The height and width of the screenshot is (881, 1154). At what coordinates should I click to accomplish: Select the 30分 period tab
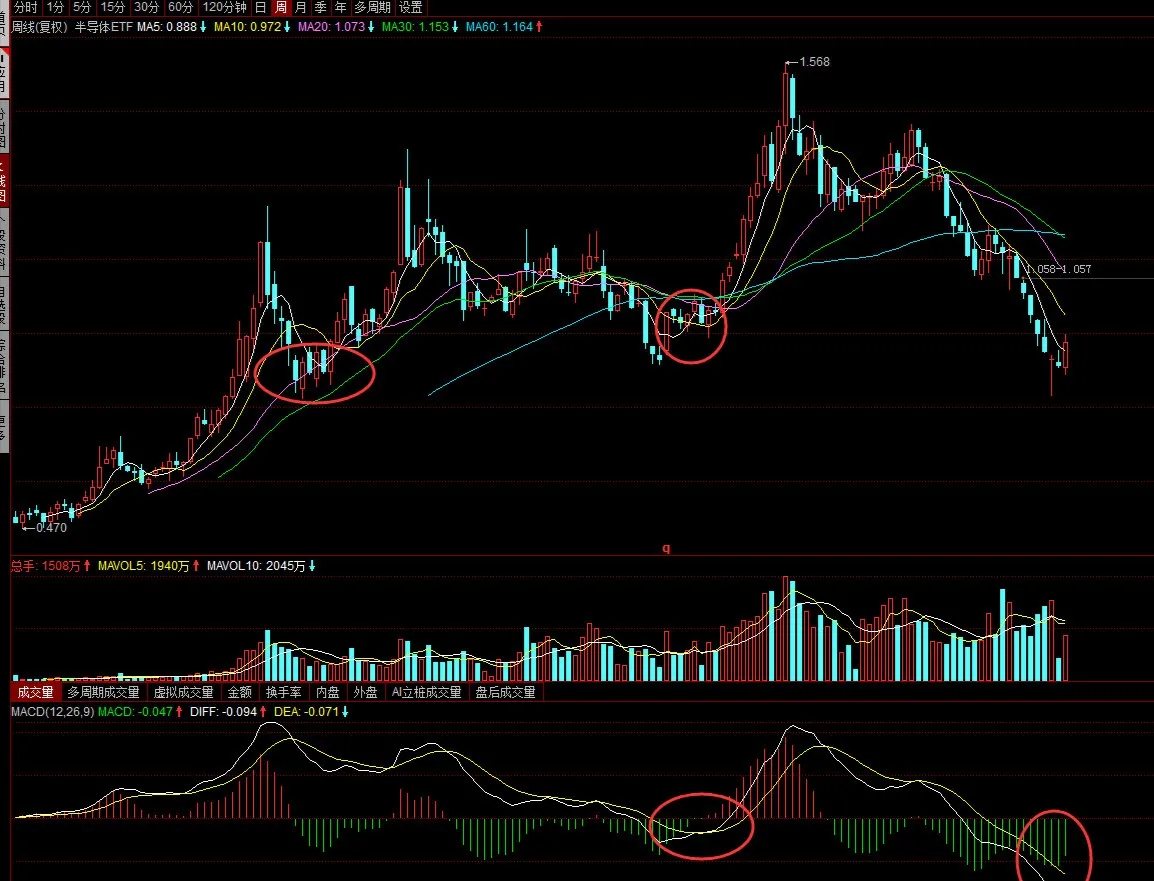coord(146,7)
